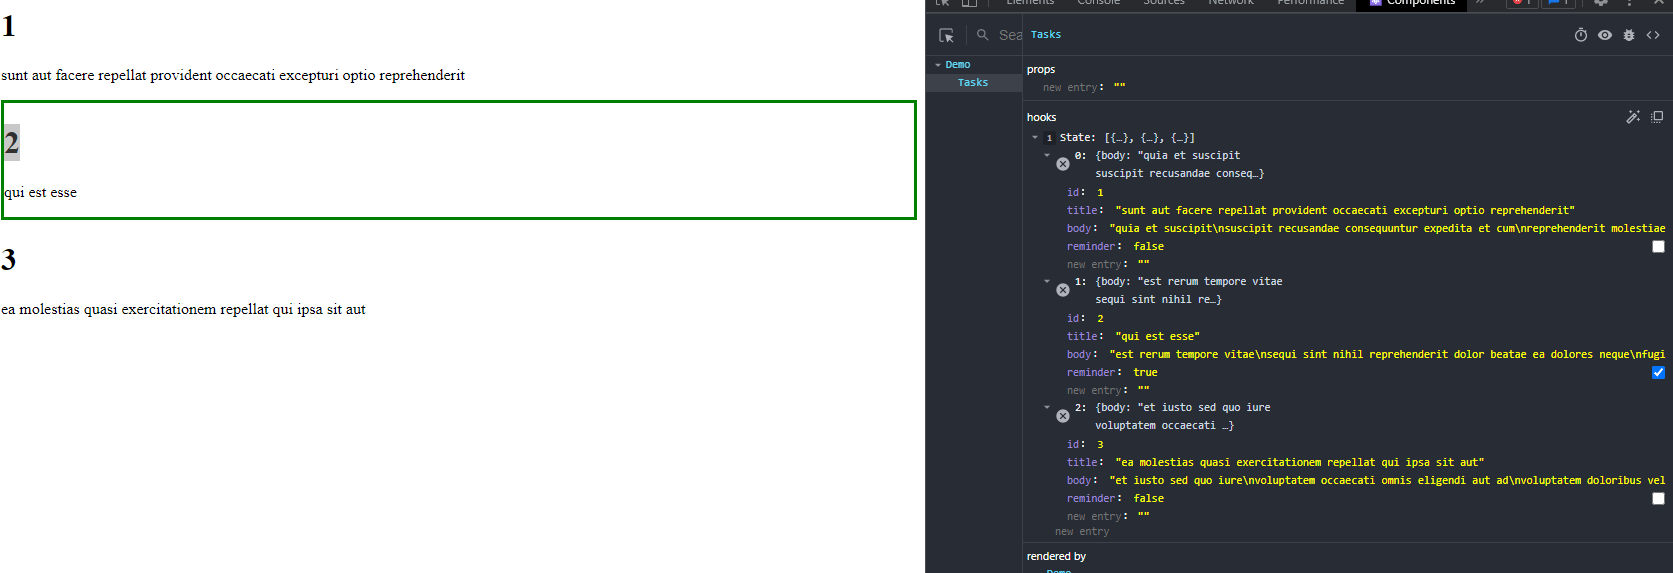Click the log component data bug icon
Viewport: 1673px width, 573px height.
tap(1629, 35)
